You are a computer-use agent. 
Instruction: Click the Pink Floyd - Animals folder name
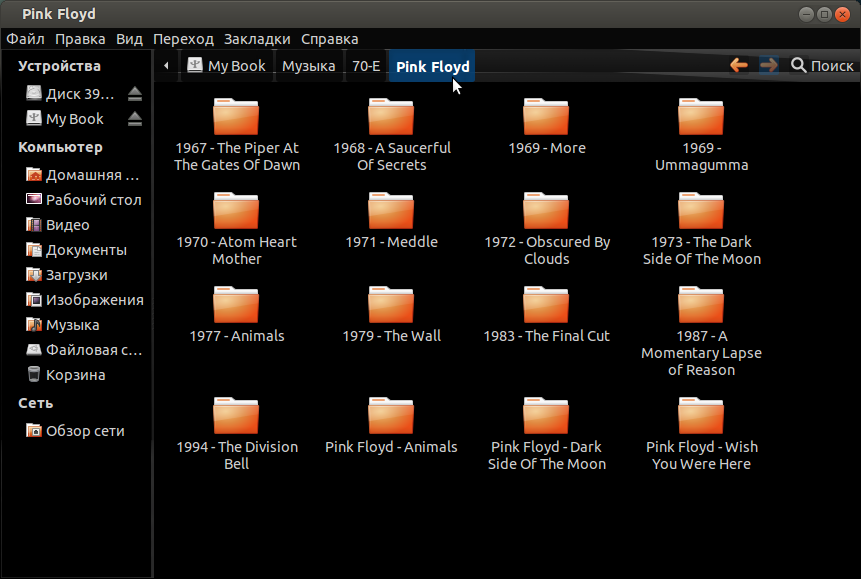pyautogui.click(x=391, y=447)
